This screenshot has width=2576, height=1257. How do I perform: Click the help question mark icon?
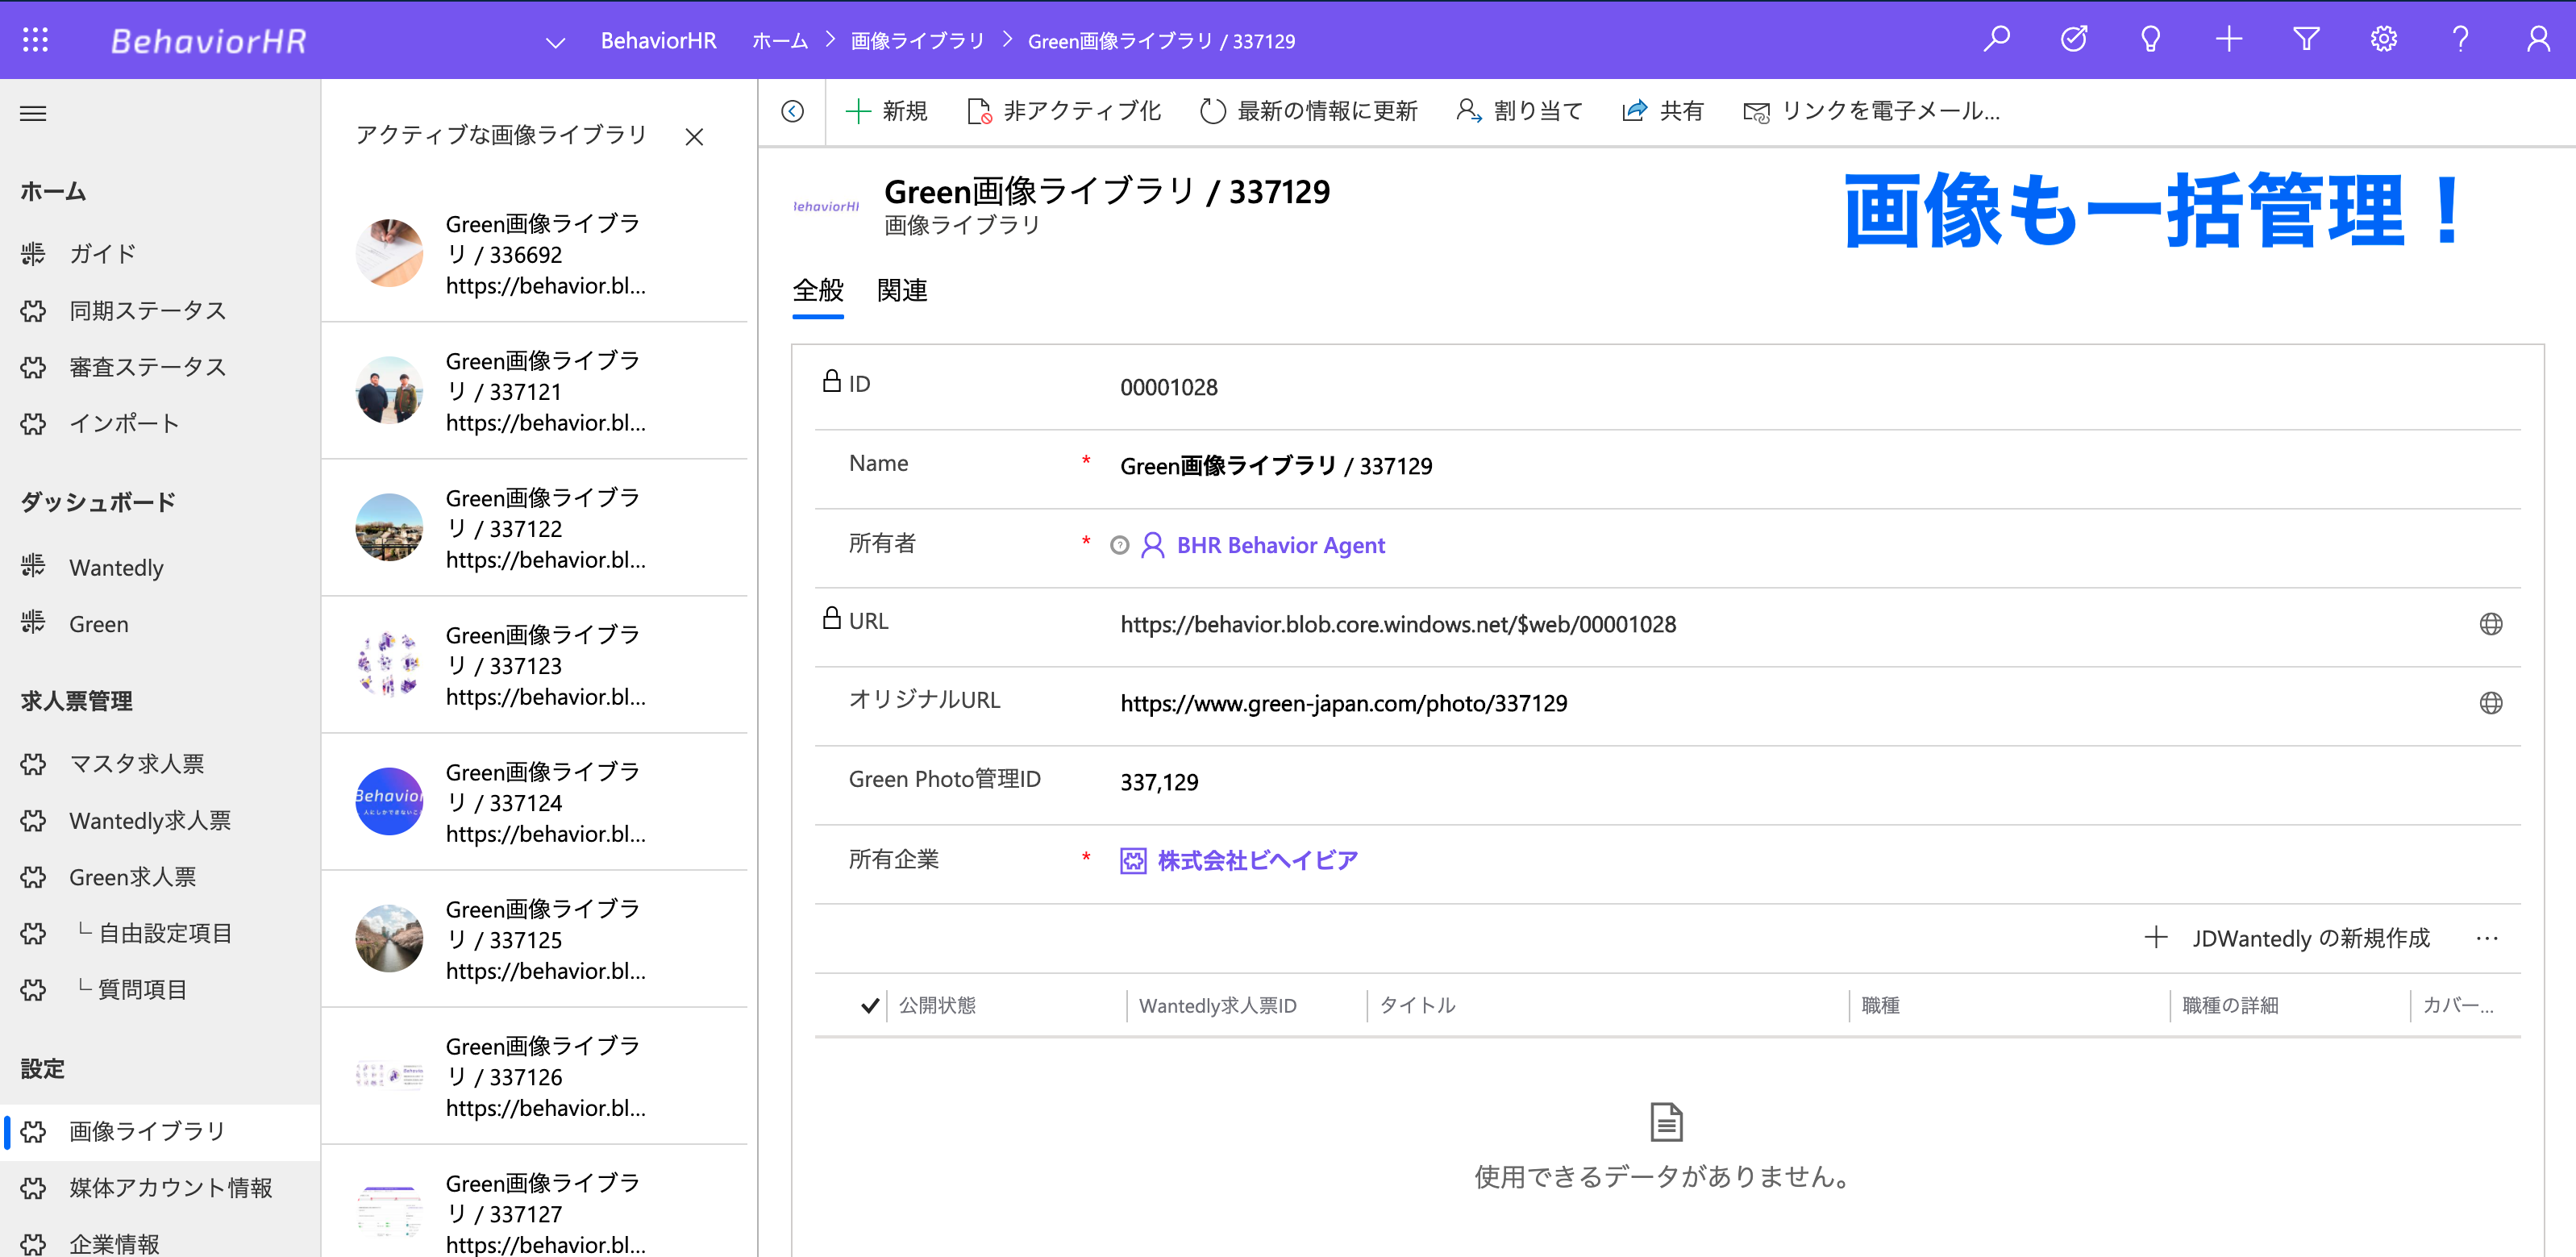coord(2460,40)
